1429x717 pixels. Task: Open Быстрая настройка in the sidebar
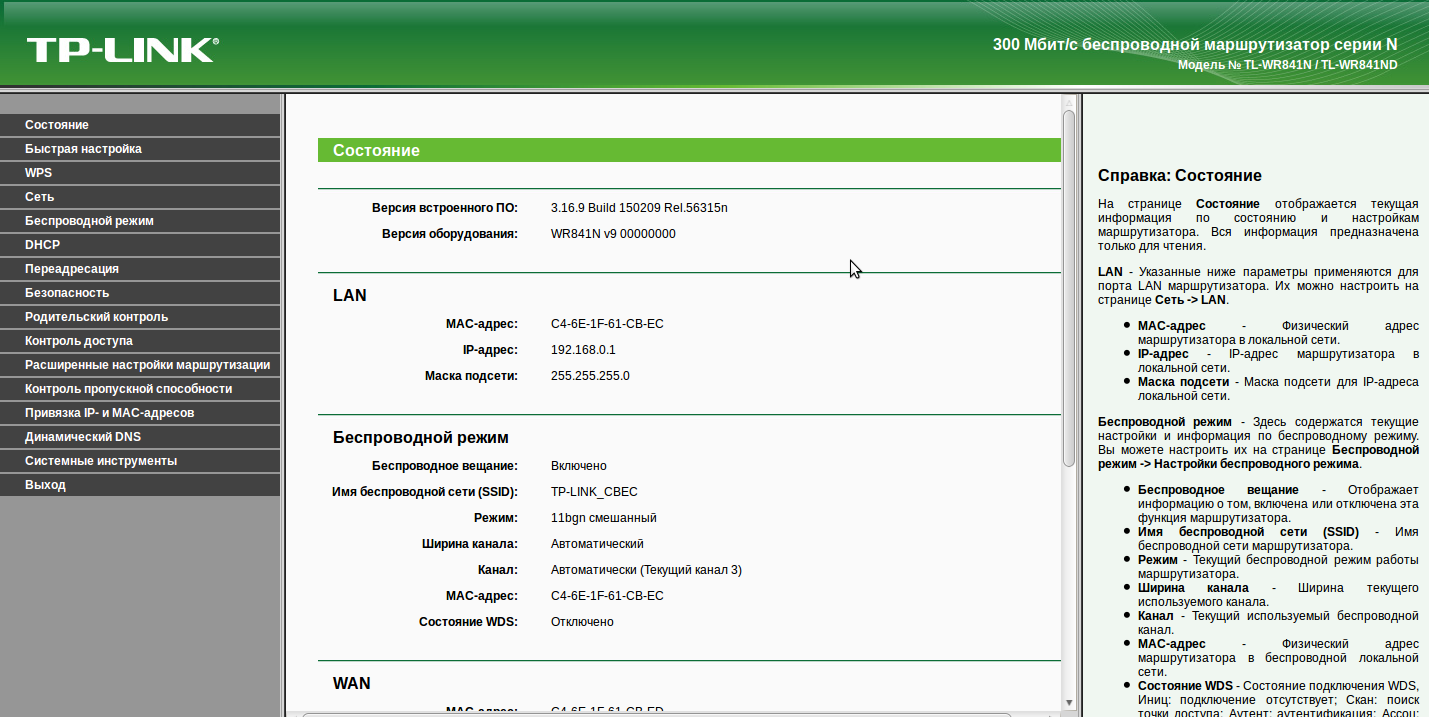pyautogui.click(x=140, y=149)
